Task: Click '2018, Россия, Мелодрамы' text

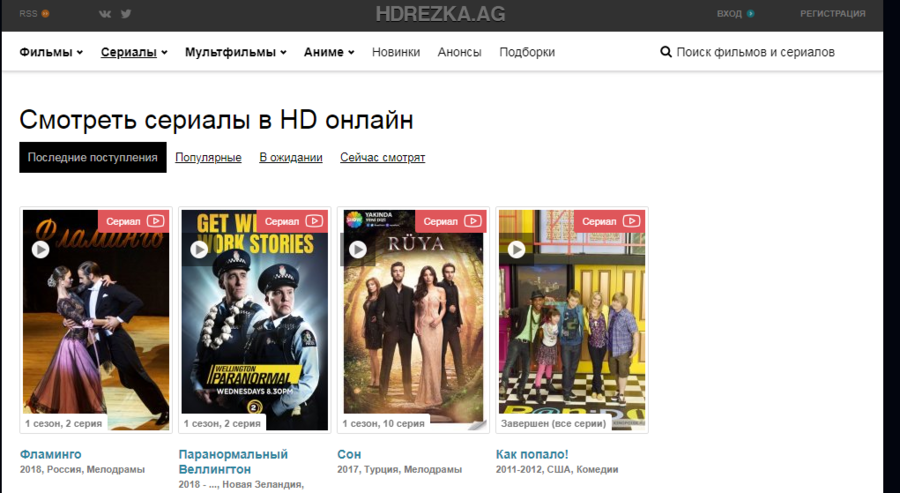Action: [x=82, y=469]
